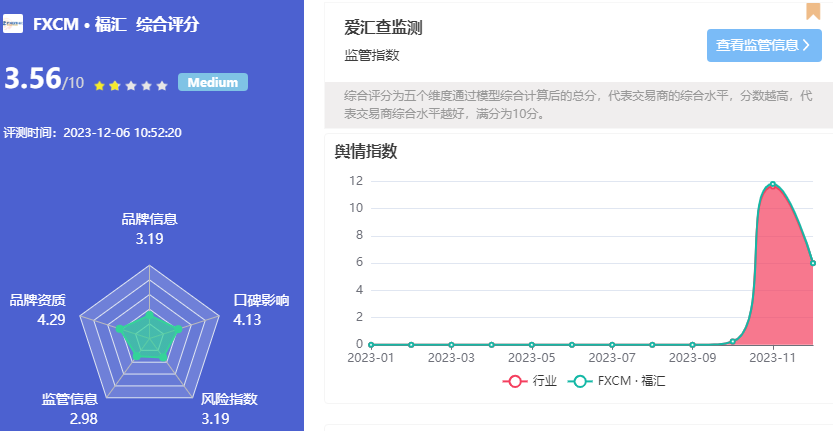Click the Medium rating badge
The width and height of the screenshot is (833, 431).
[x=212, y=83]
